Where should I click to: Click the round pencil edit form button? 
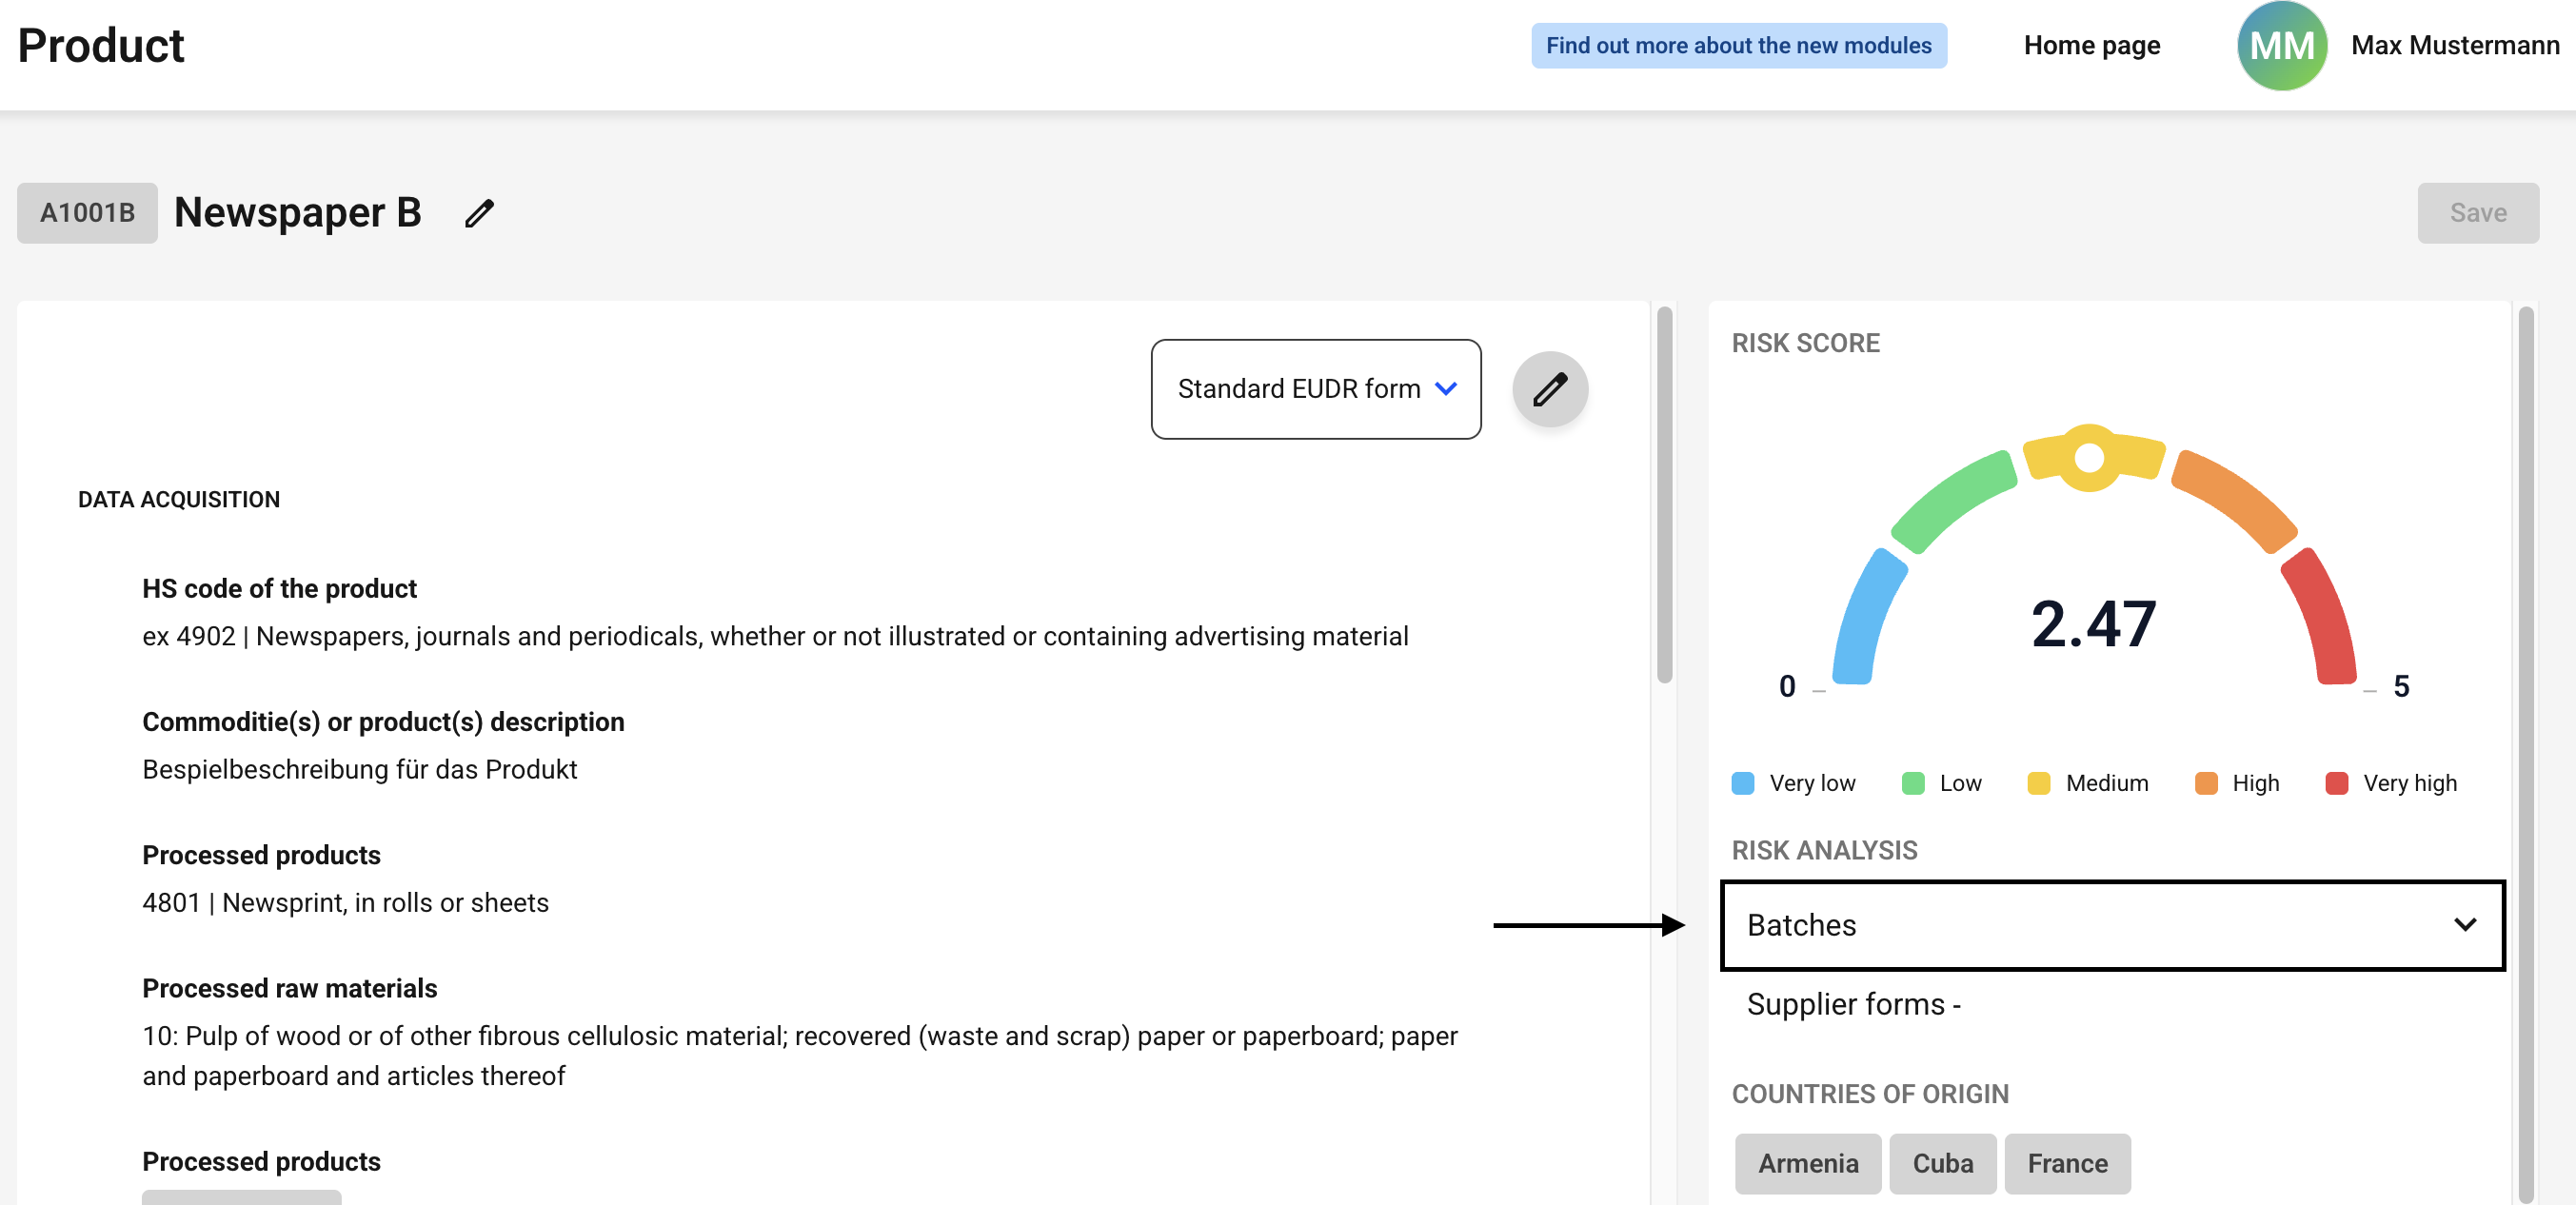tap(1550, 389)
